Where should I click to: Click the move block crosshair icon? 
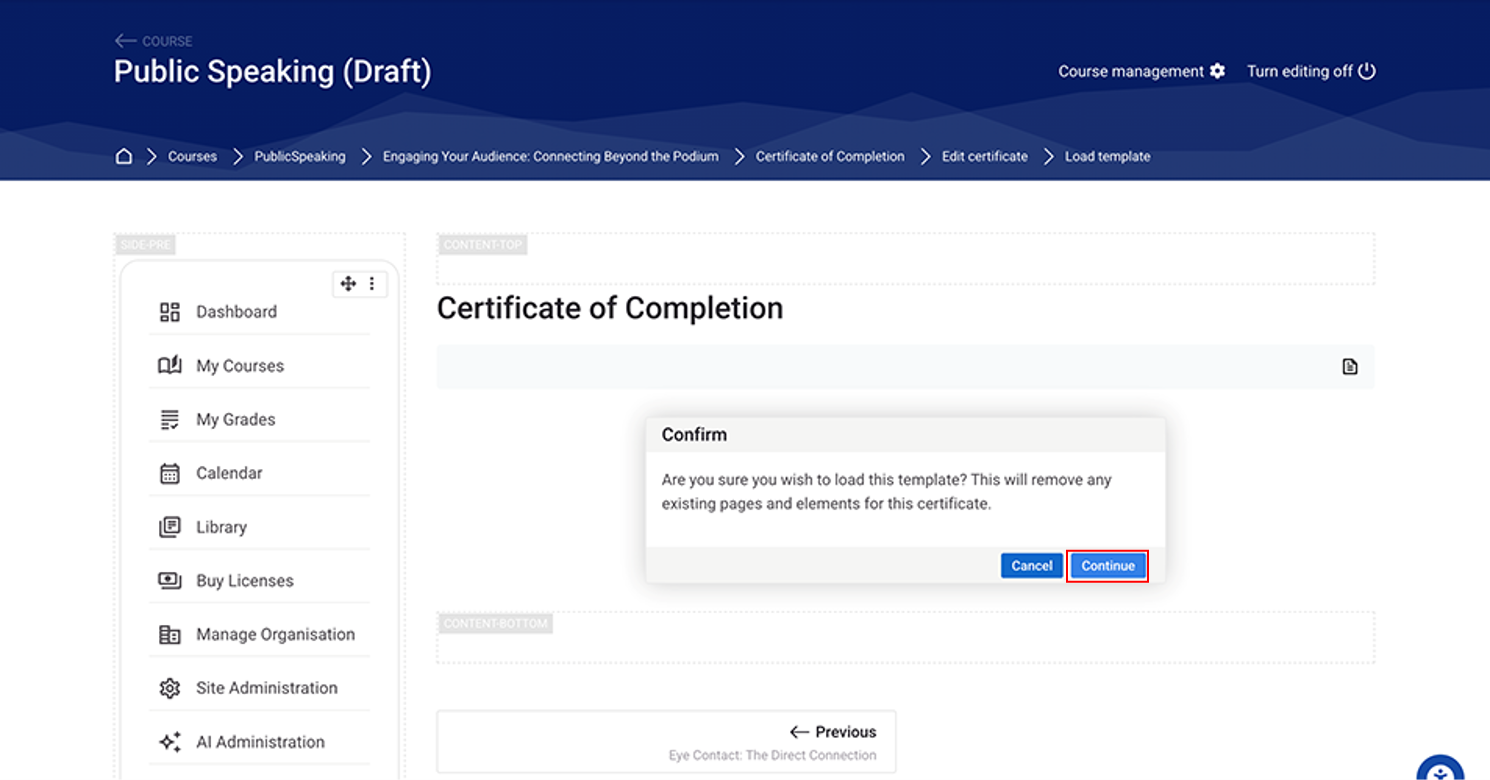[348, 284]
